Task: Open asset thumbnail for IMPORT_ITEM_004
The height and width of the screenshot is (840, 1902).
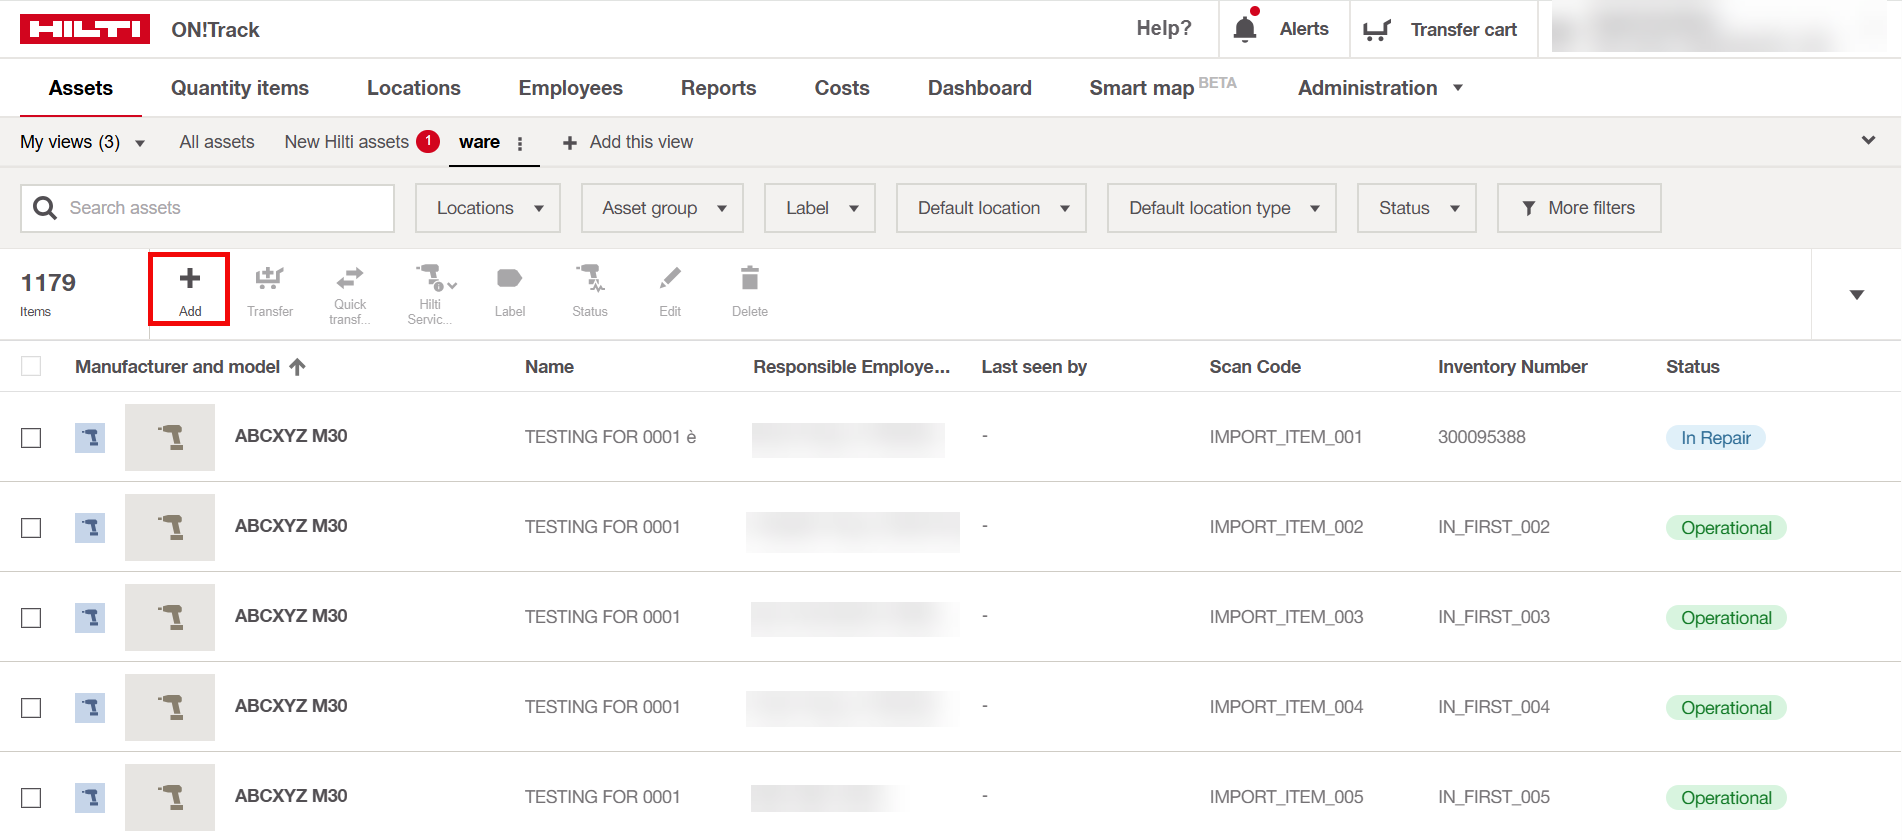Action: click(170, 707)
